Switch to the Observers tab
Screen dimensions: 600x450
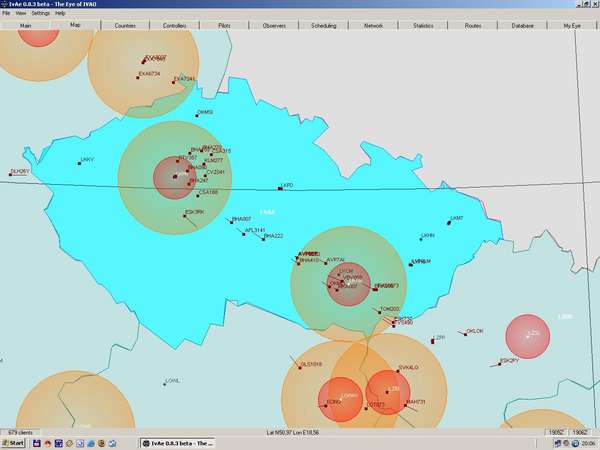(x=274, y=26)
